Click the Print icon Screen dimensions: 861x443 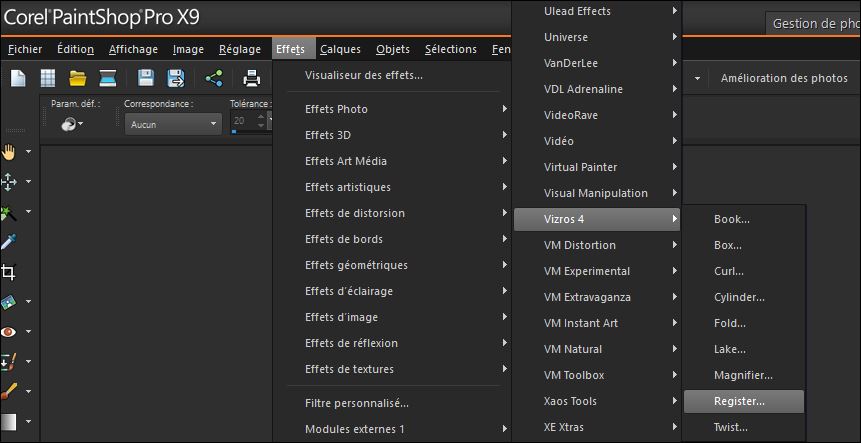tap(251, 78)
